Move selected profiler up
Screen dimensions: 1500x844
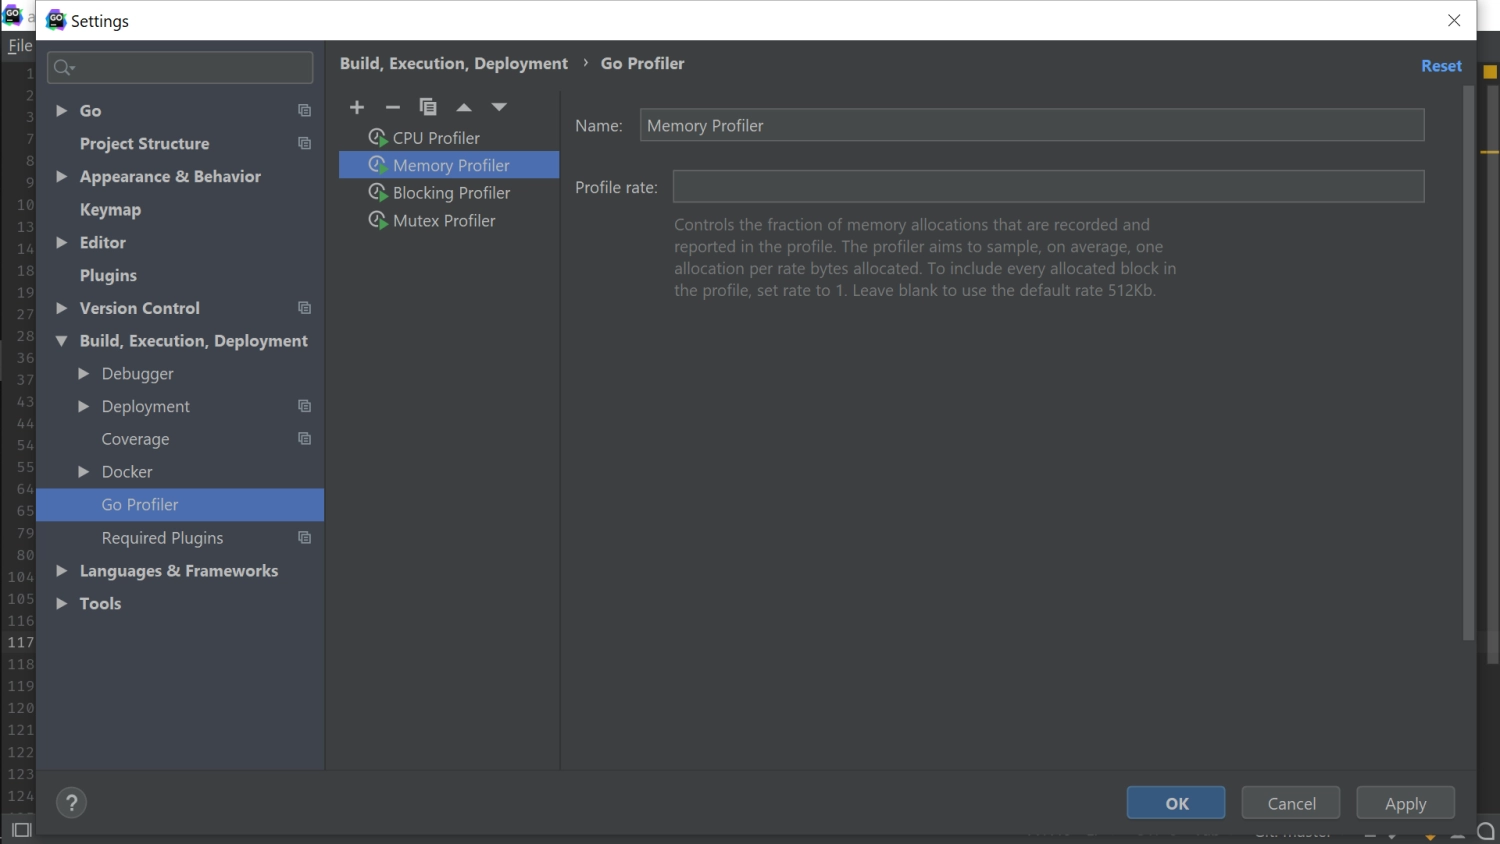tap(464, 107)
